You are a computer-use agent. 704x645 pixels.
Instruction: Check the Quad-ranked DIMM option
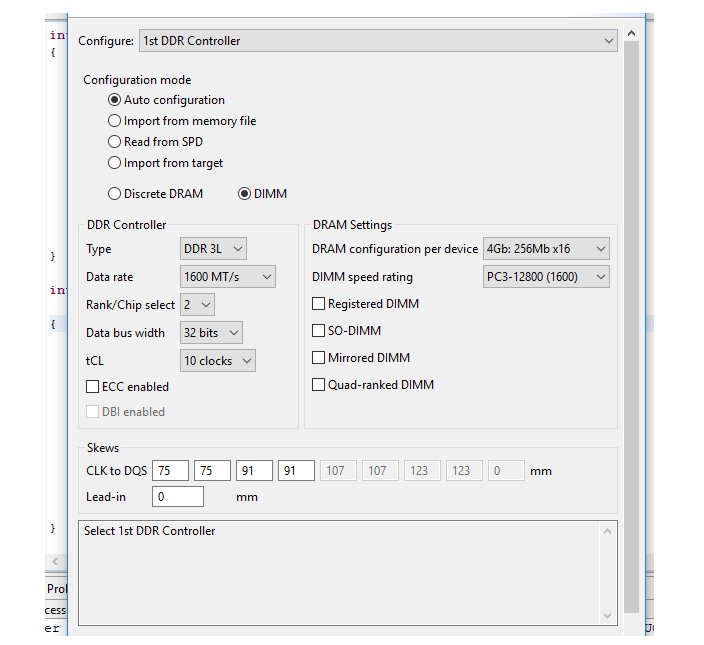point(318,385)
